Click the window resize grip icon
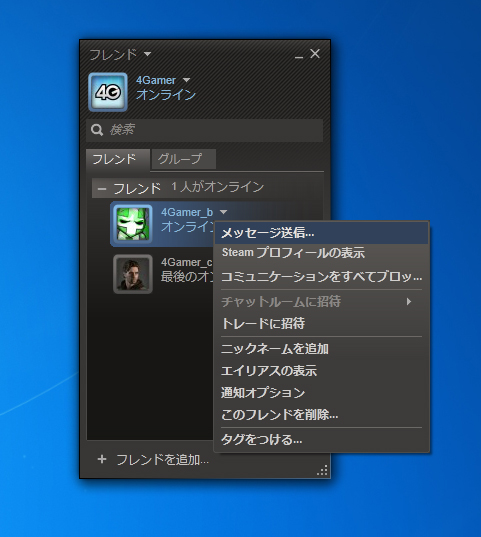 click(322, 471)
